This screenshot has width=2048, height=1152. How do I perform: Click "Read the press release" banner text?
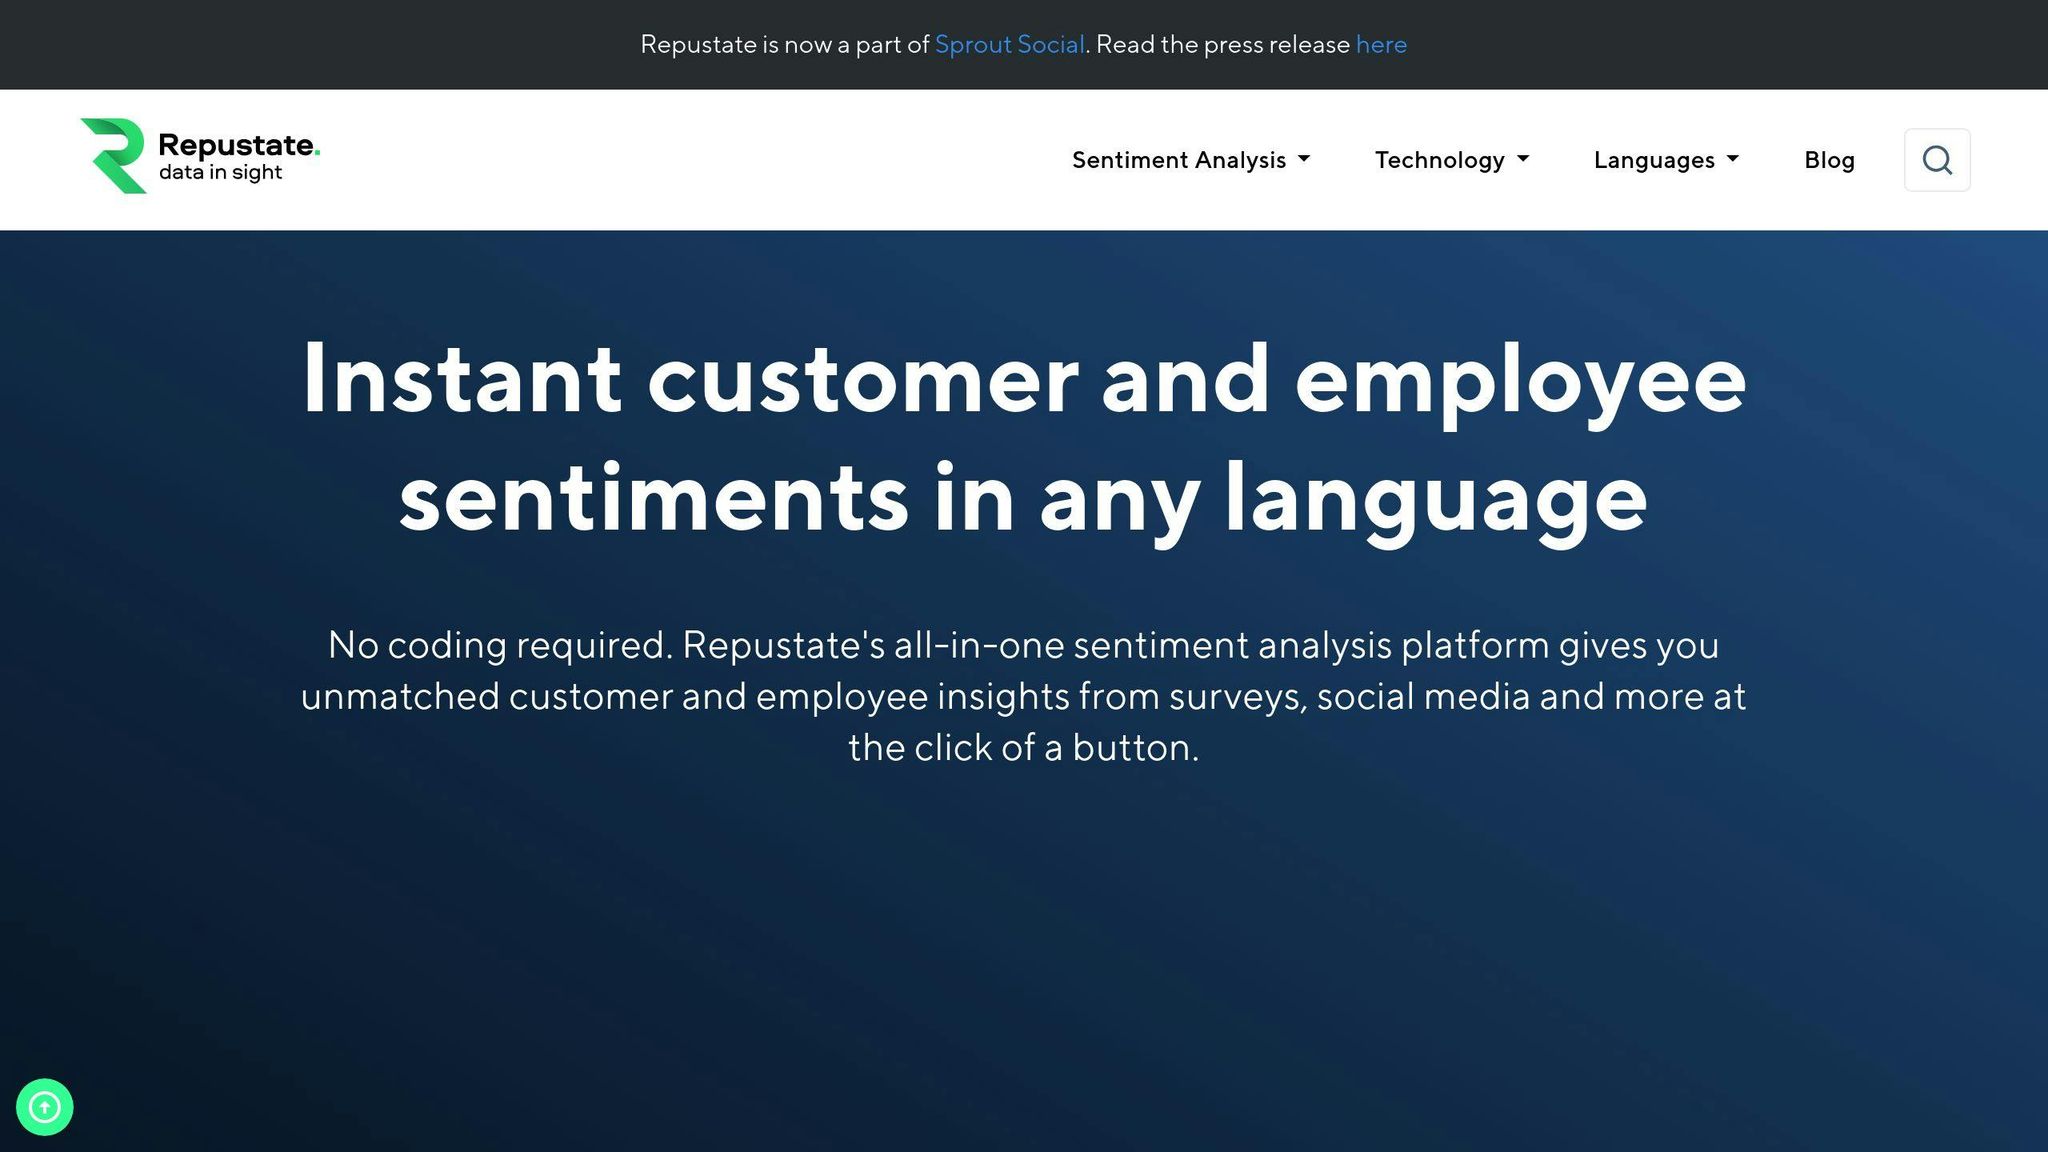[x=1222, y=45]
